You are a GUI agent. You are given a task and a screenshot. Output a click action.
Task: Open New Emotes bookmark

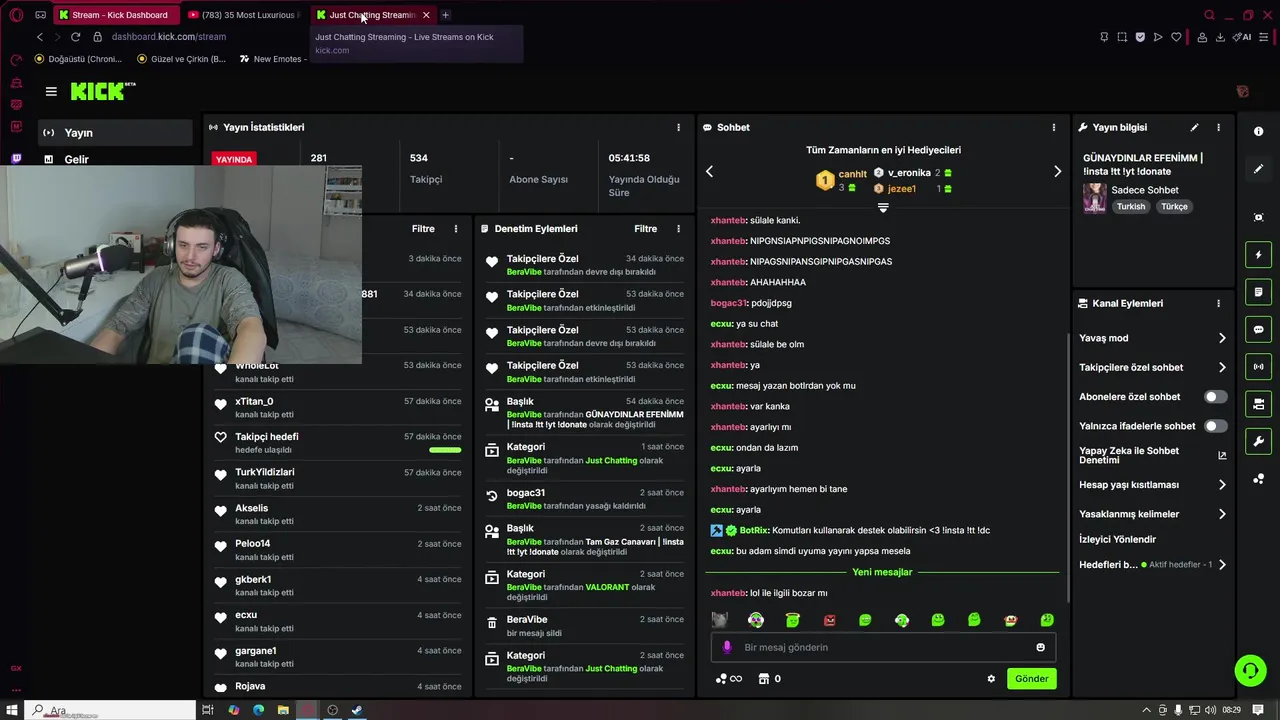pyautogui.click(x=271, y=59)
